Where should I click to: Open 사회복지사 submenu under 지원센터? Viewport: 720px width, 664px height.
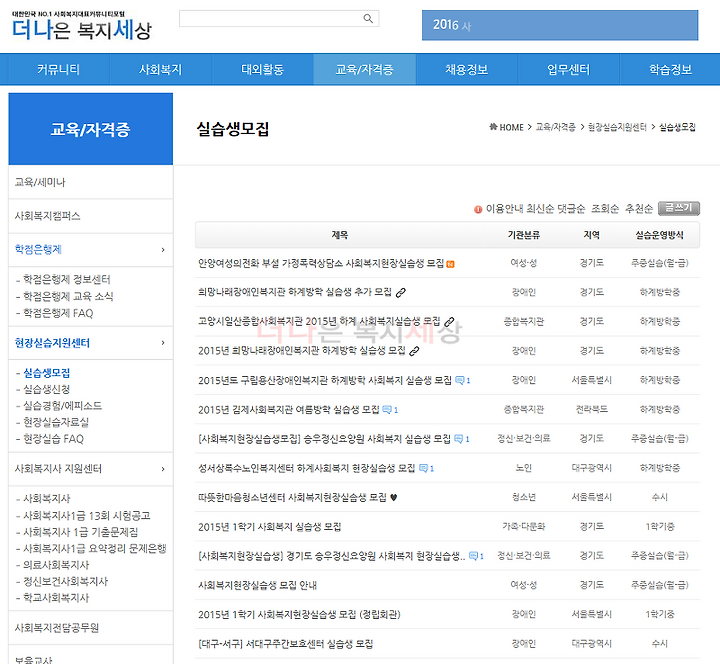pos(46,499)
